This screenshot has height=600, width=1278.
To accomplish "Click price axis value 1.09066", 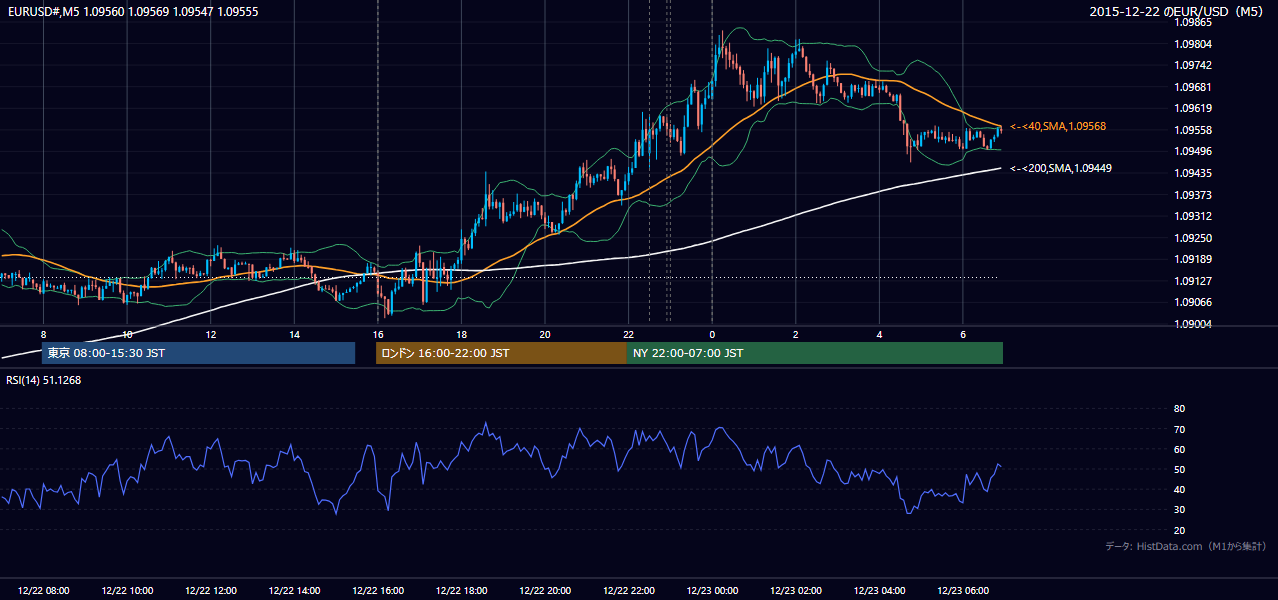I will [1194, 302].
